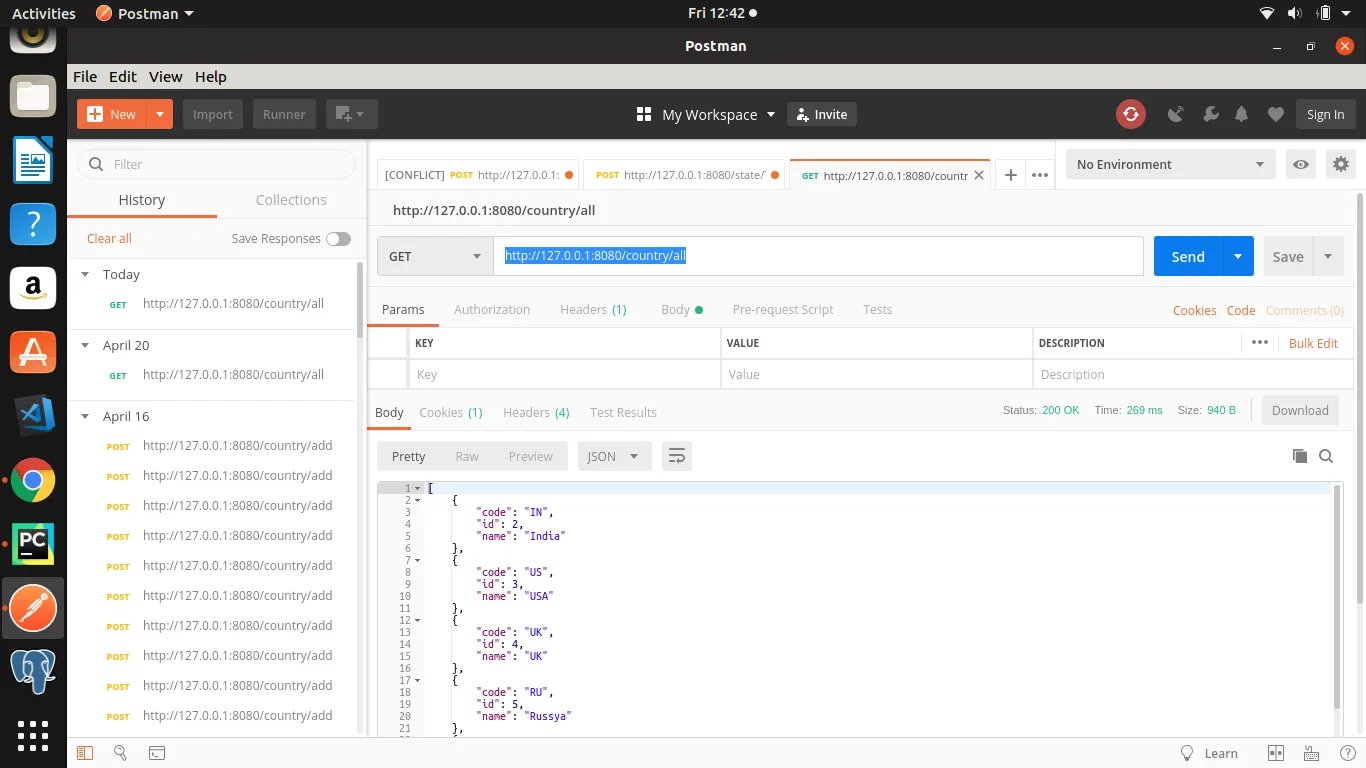Open the satellite capture requests icon
The image size is (1366, 768).
(1176, 114)
